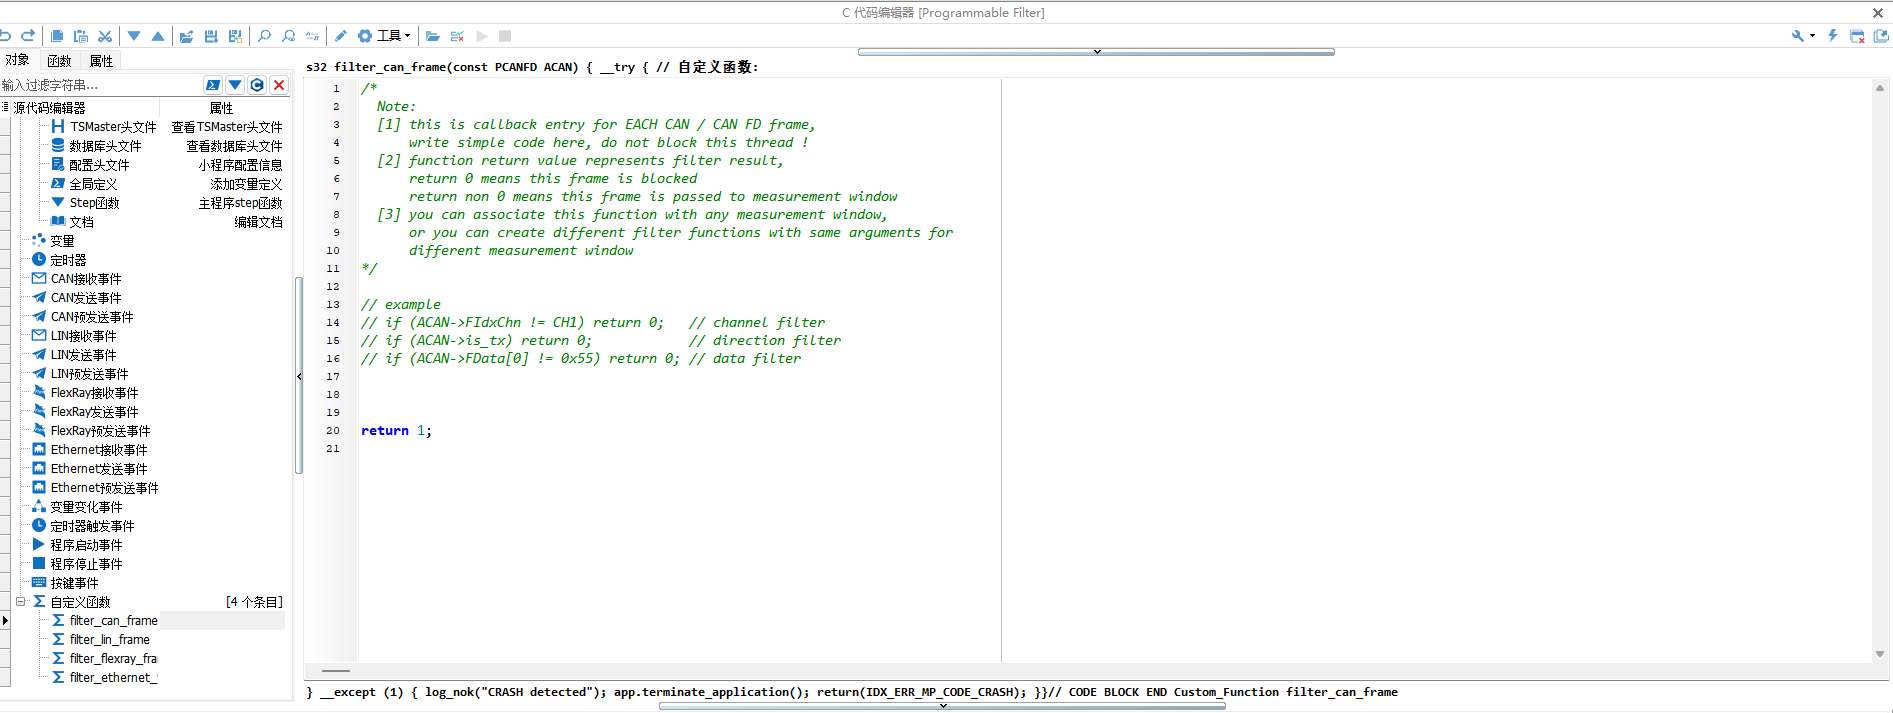
Task: Click the find magnifier icon
Action: coord(264,36)
